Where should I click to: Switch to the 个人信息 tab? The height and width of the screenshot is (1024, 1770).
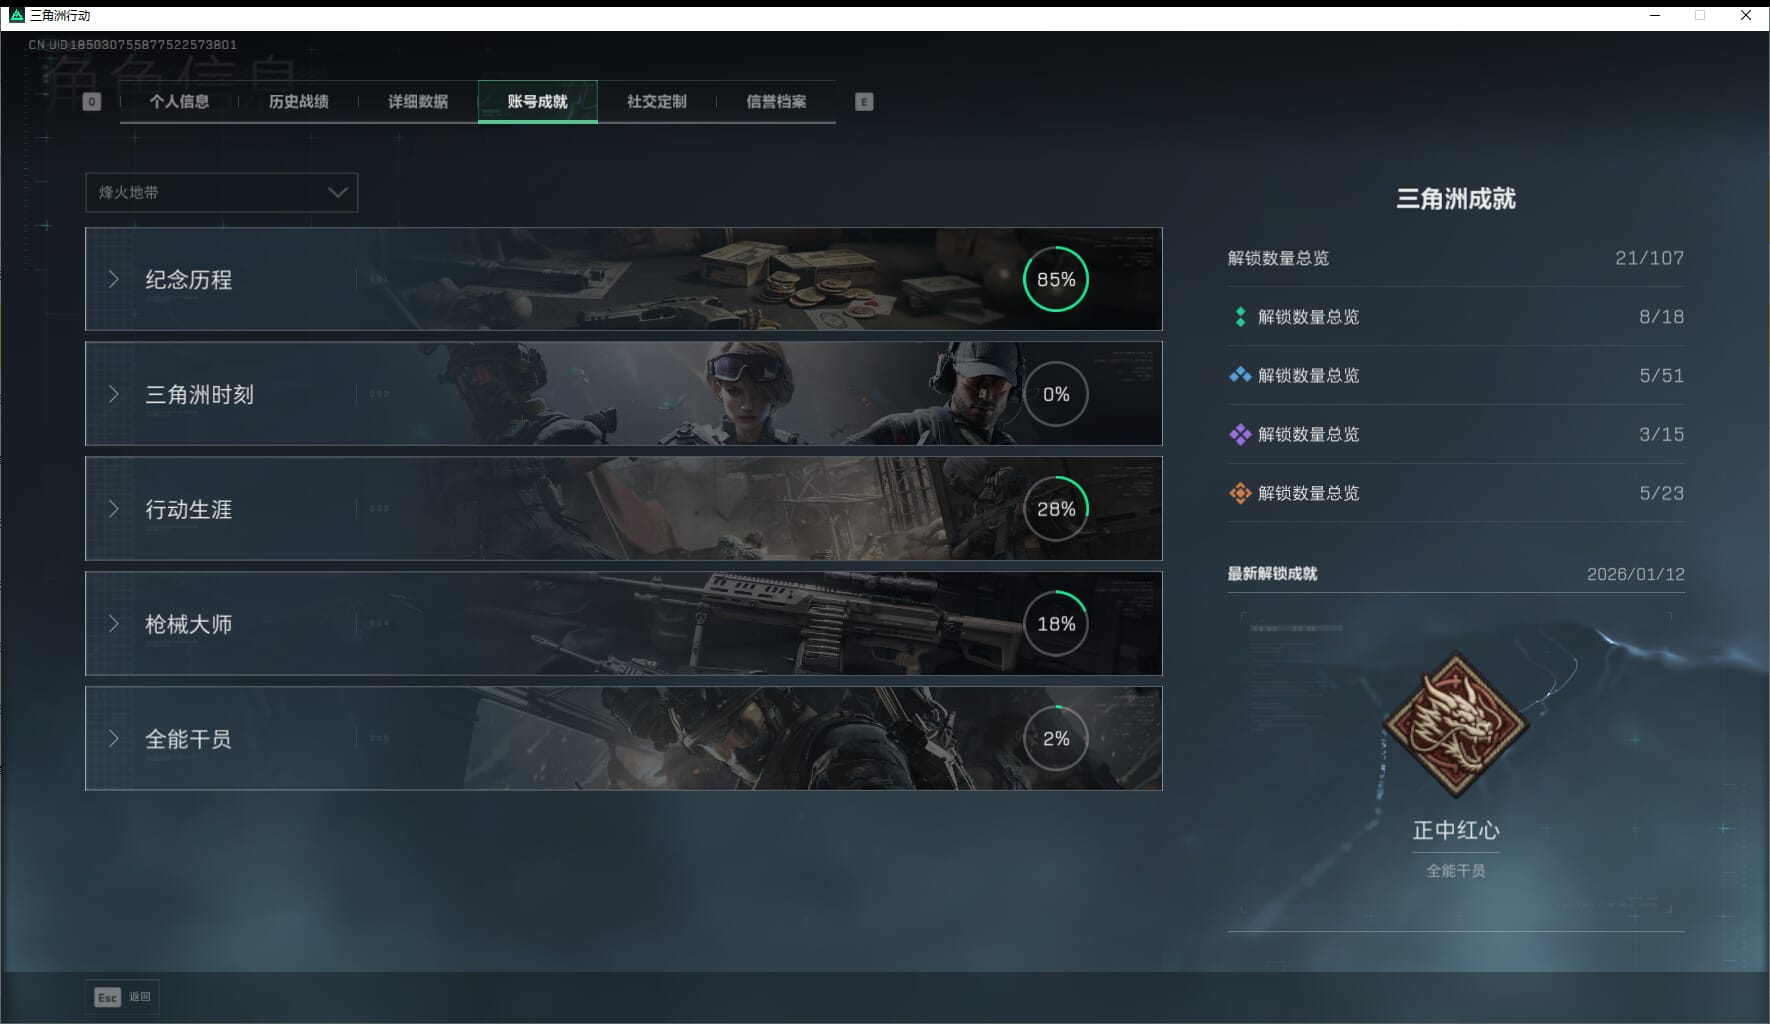pos(179,101)
